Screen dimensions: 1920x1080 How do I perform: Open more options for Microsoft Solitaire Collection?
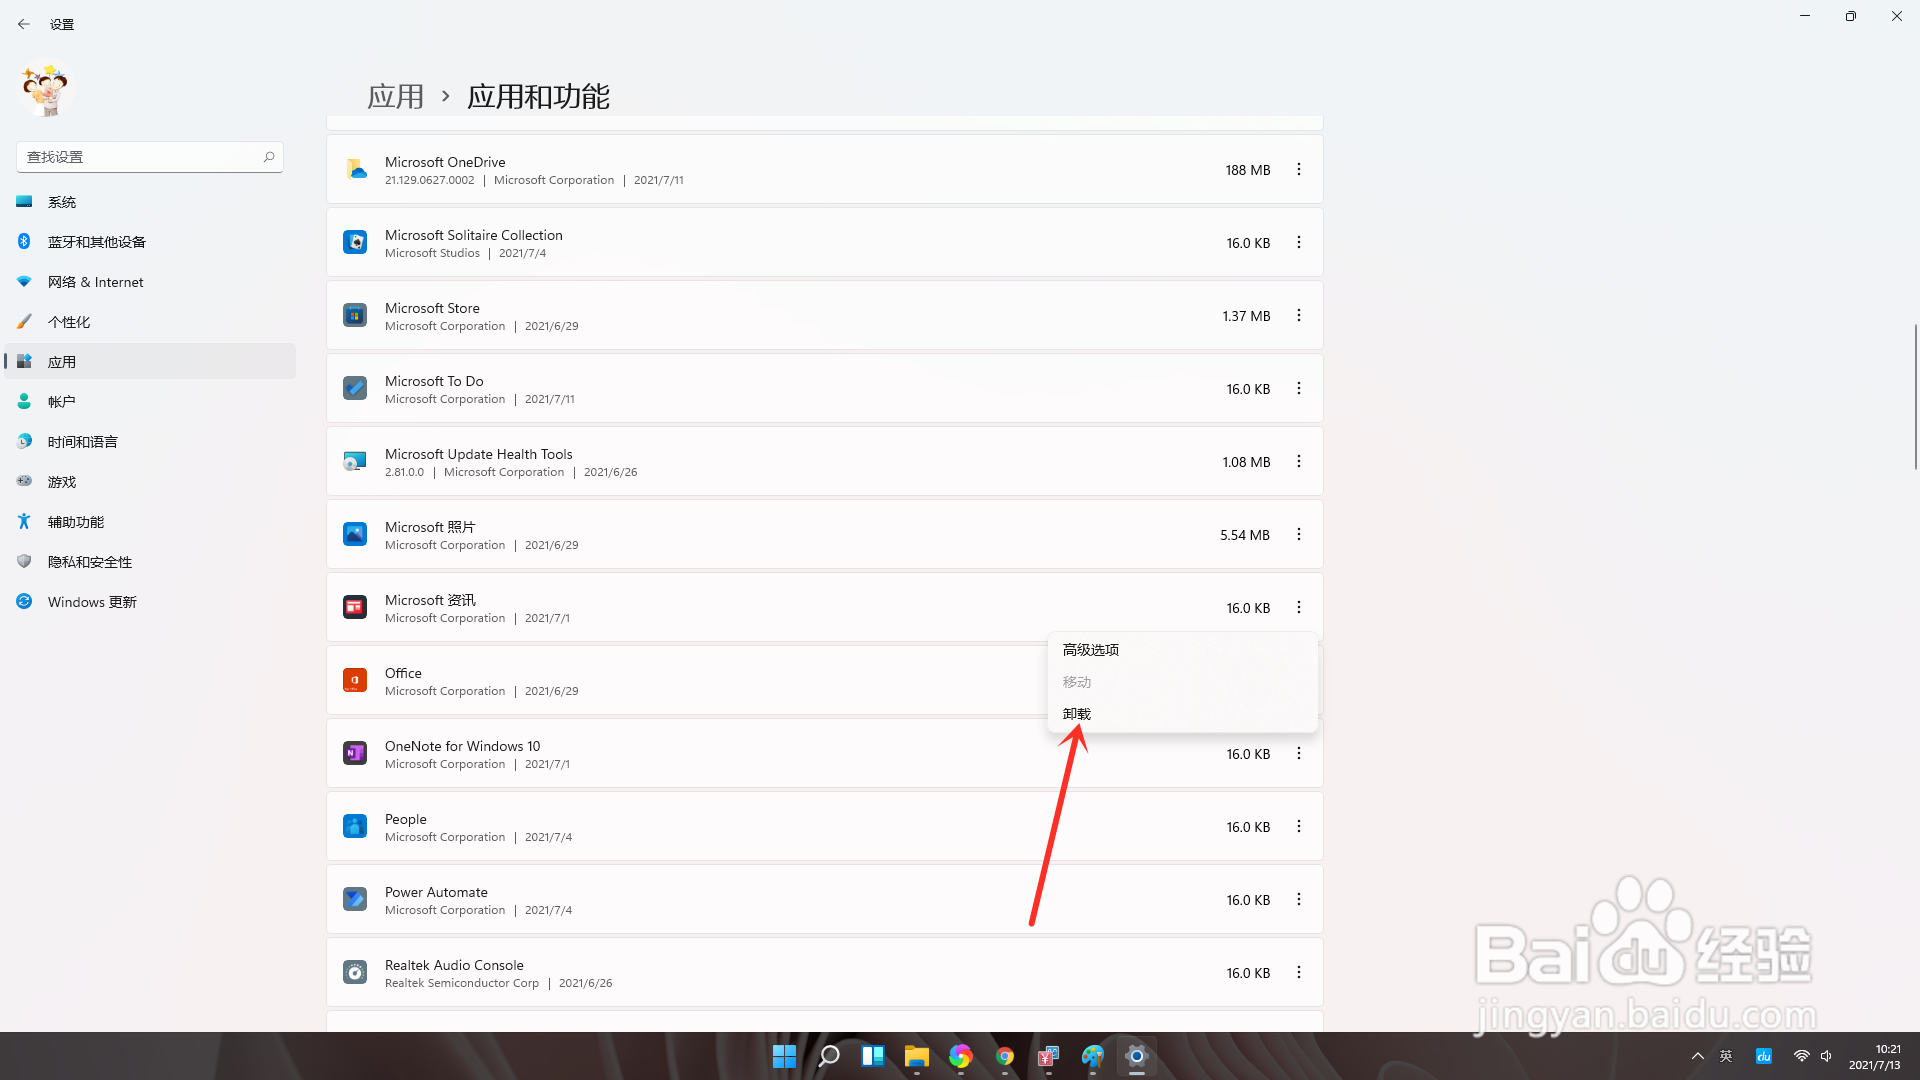(1299, 243)
